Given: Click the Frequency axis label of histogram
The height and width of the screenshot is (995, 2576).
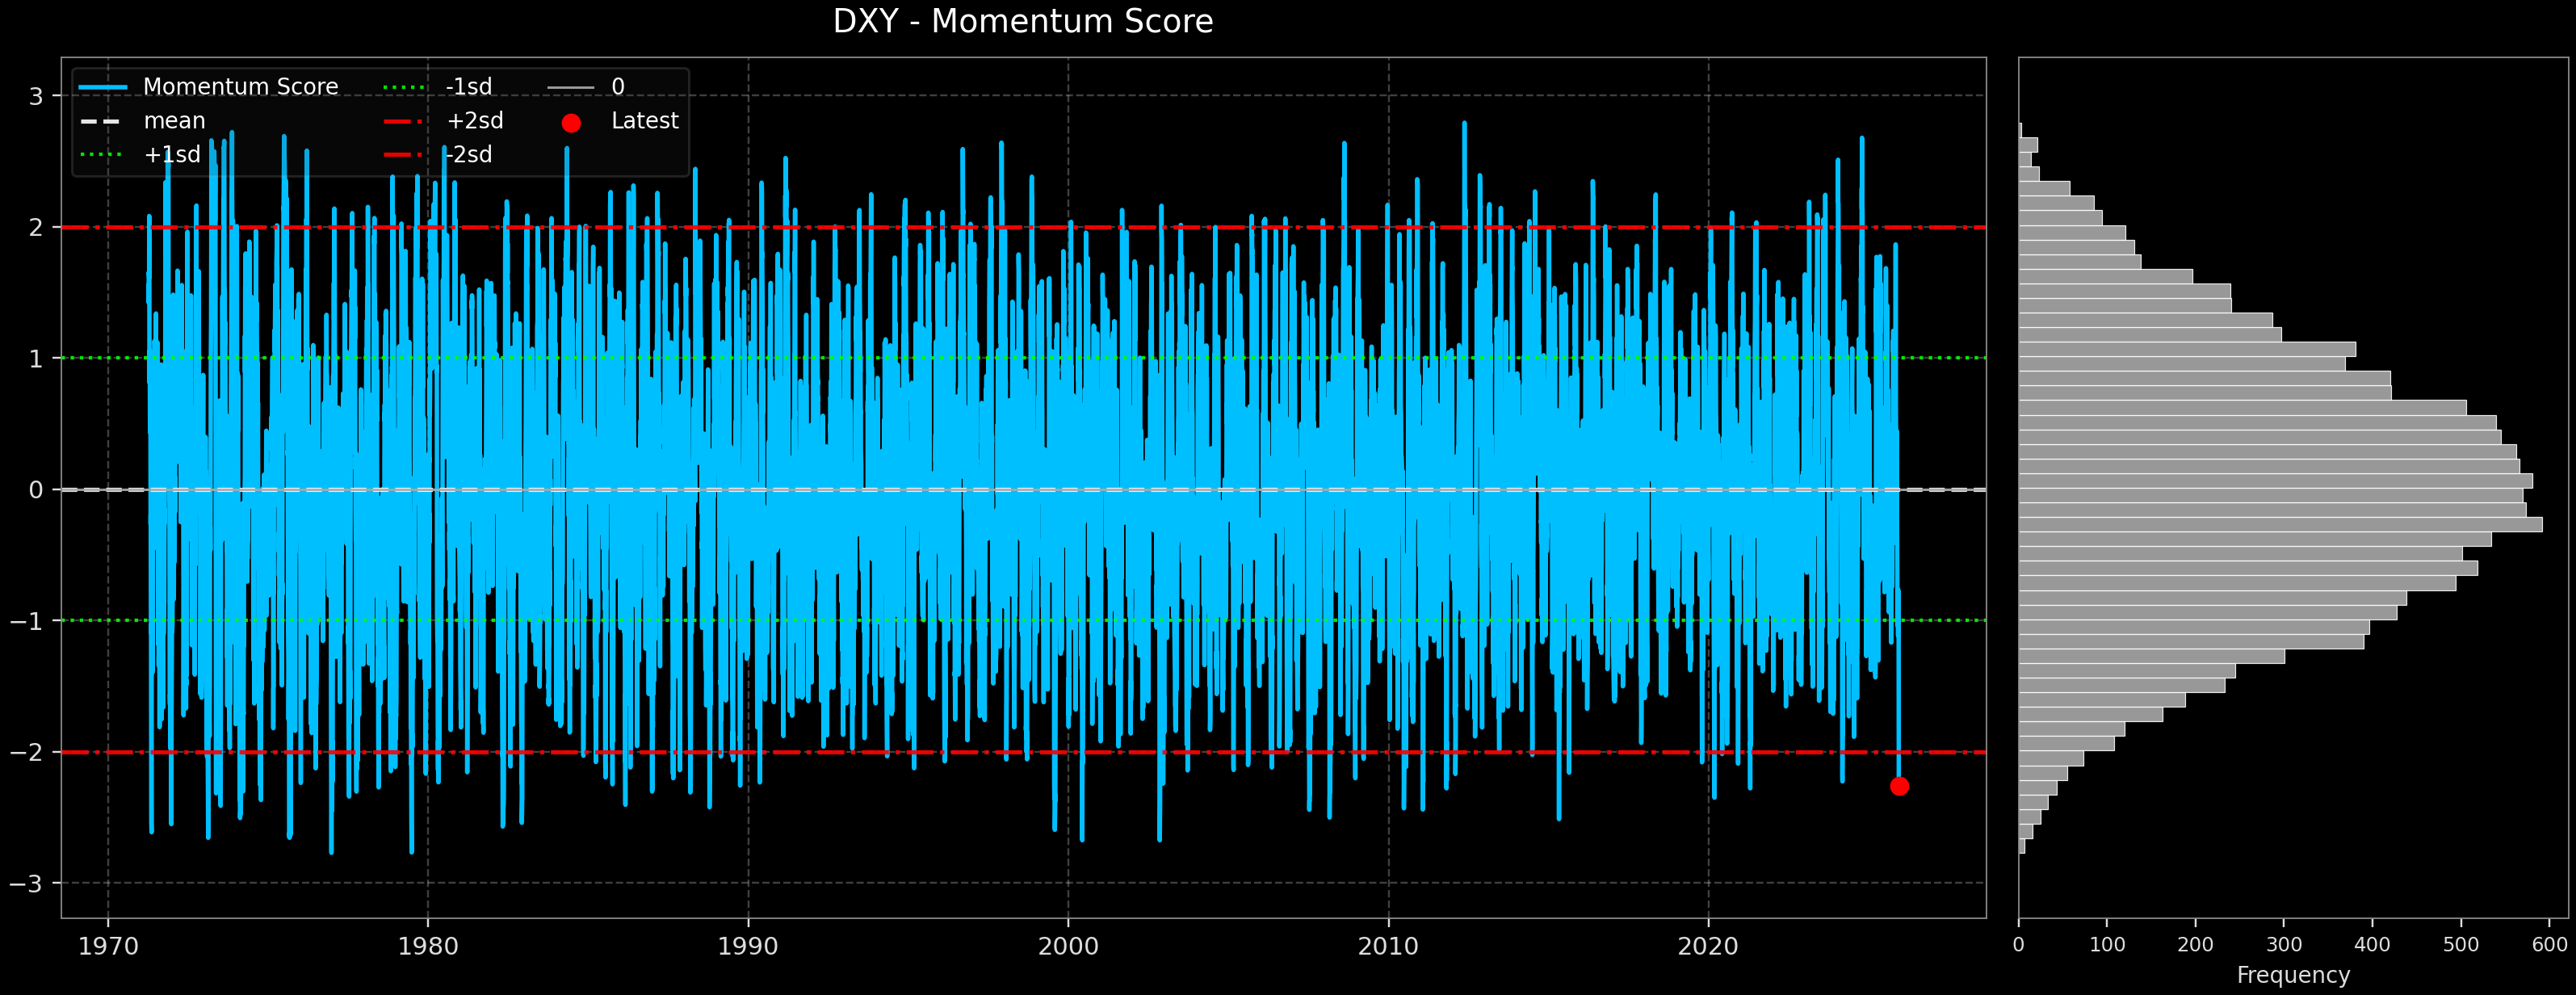Looking at the screenshot, I should [x=2293, y=975].
